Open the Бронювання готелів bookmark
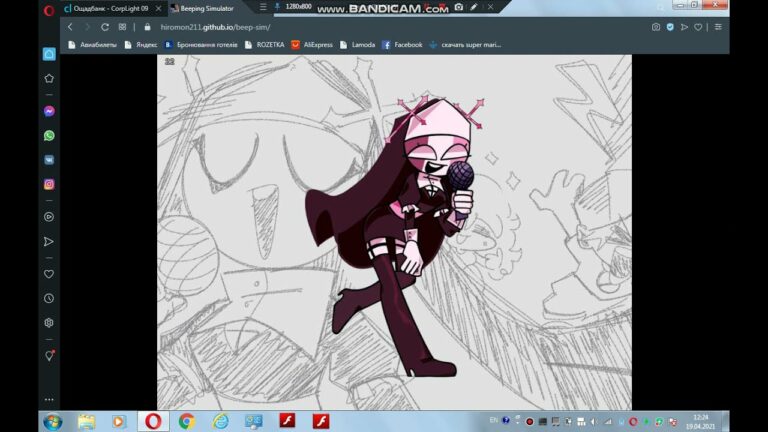Screen dimensions: 768x432 201,45
